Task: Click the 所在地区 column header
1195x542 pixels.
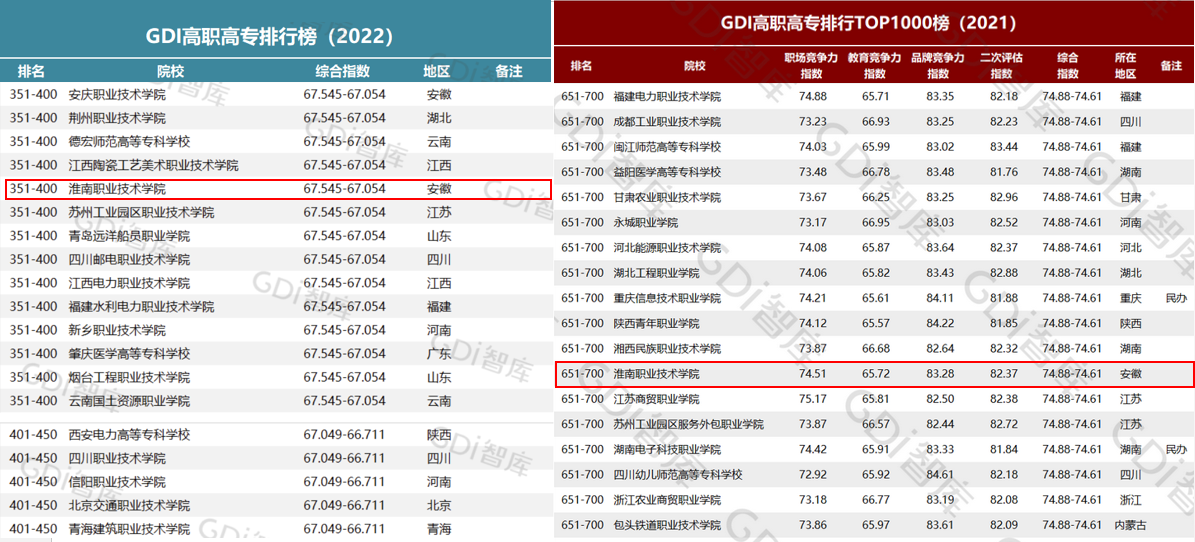Action: tap(1126, 66)
